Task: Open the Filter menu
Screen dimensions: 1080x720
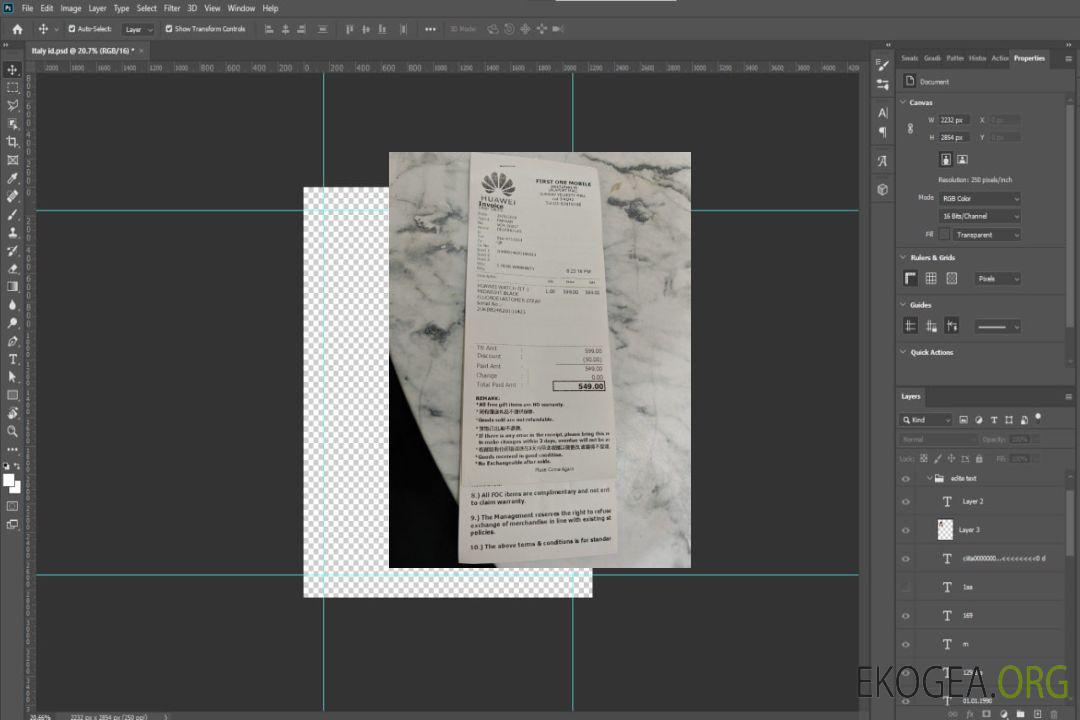Action: click(172, 8)
